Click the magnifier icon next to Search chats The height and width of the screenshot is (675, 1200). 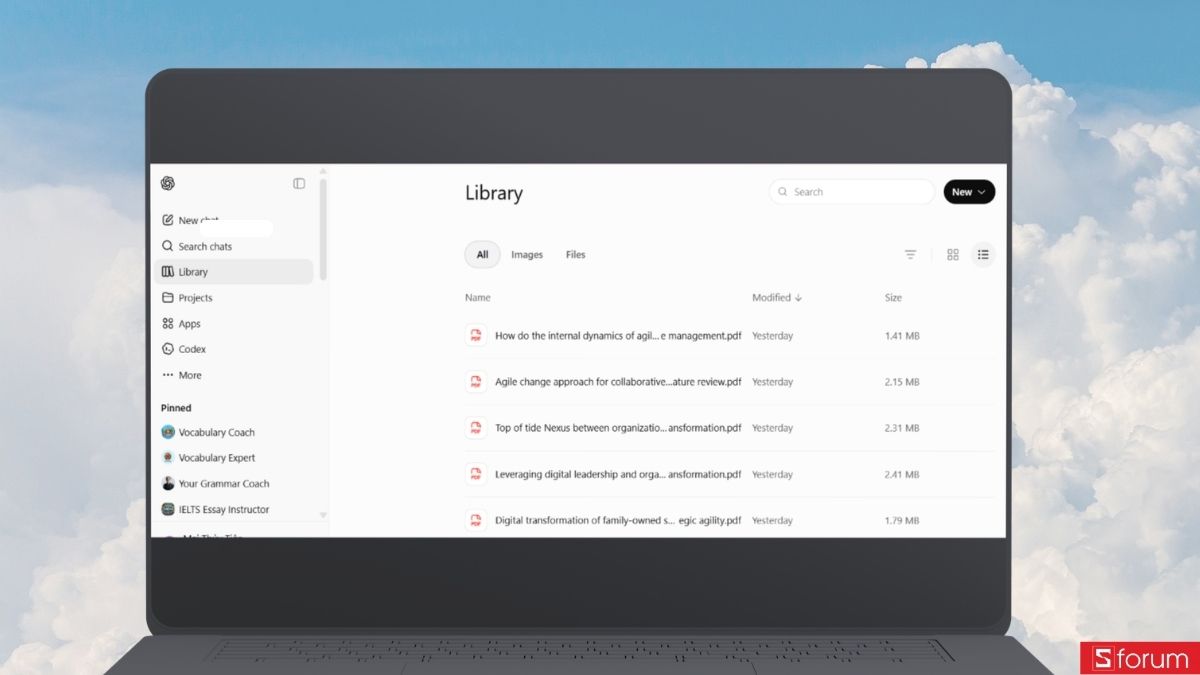[168, 246]
